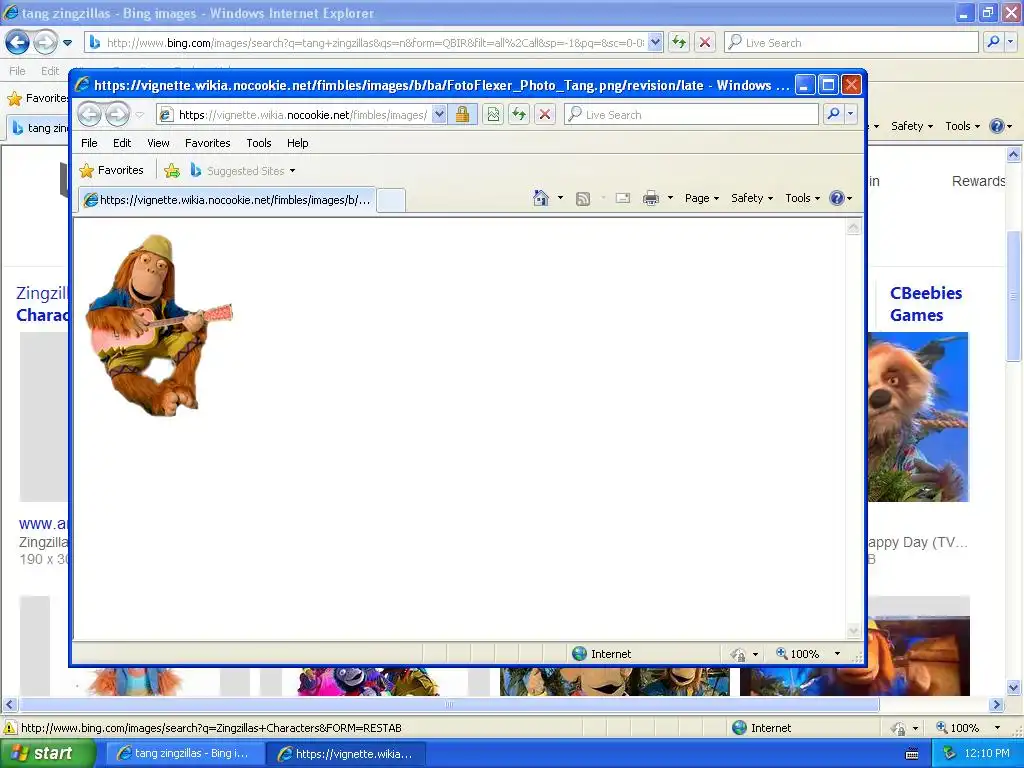Open the Page dropdown in vignette window
The height and width of the screenshot is (768, 1024).
(701, 198)
